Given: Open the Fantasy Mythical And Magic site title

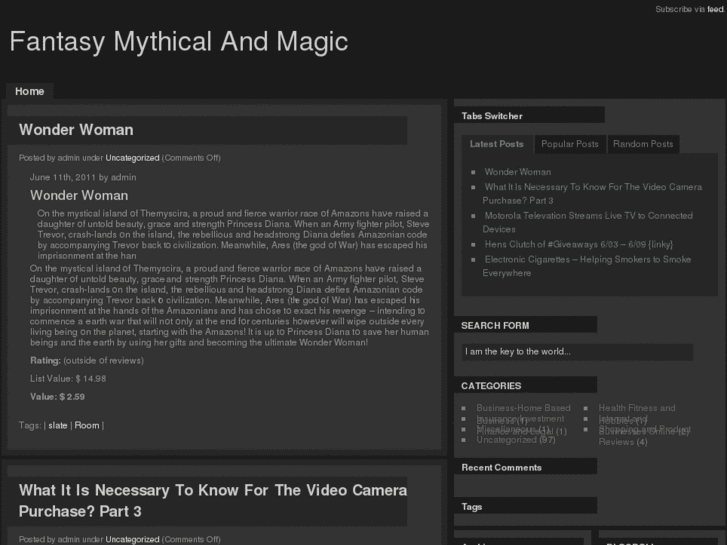Looking at the screenshot, I should click(179, 41).
